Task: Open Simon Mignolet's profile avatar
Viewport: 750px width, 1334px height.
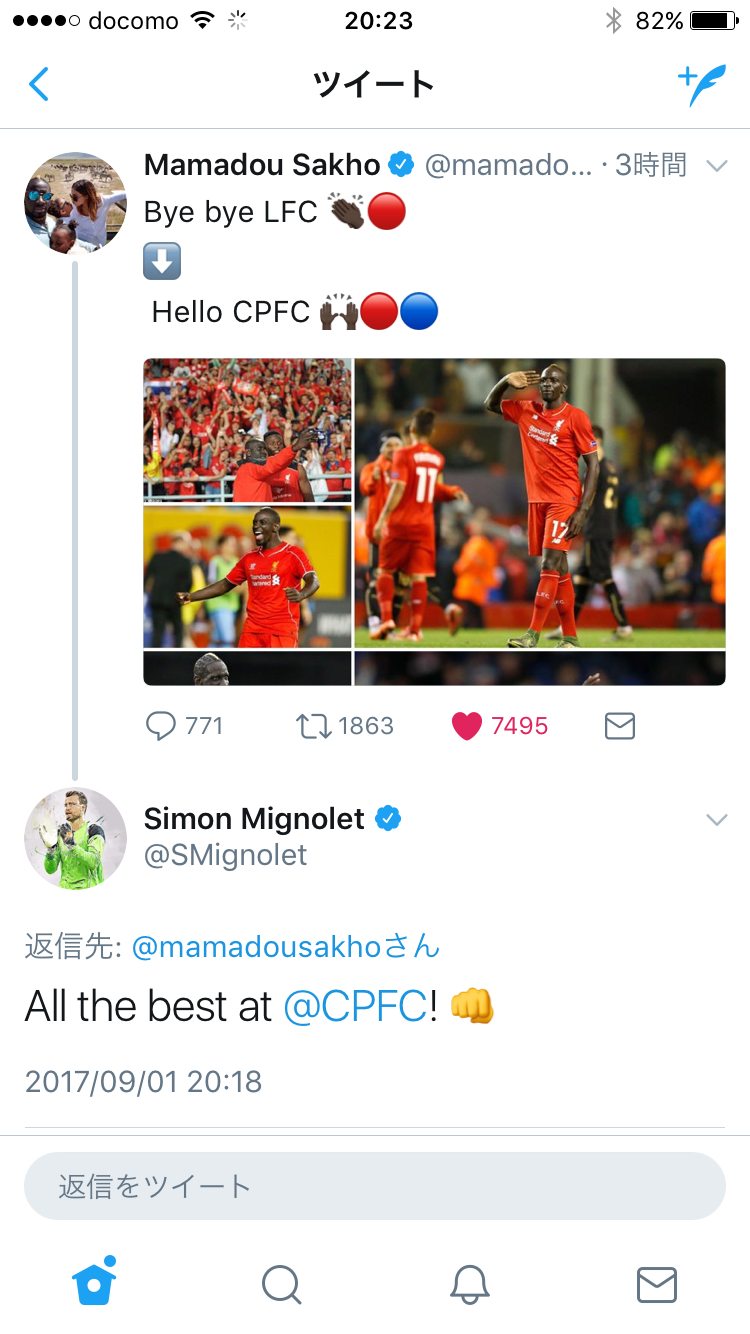Action: point(75,838)
